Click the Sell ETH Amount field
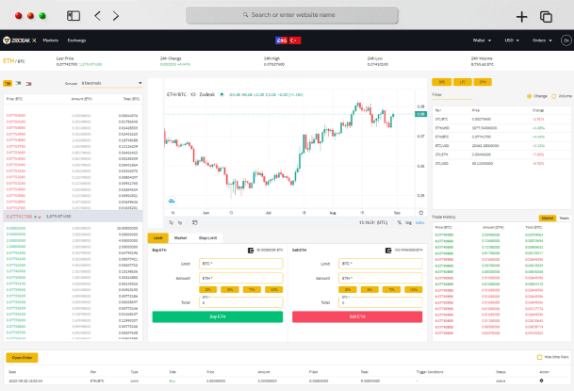Viewport: 574px width, 391px height. [x=380, y=278]
